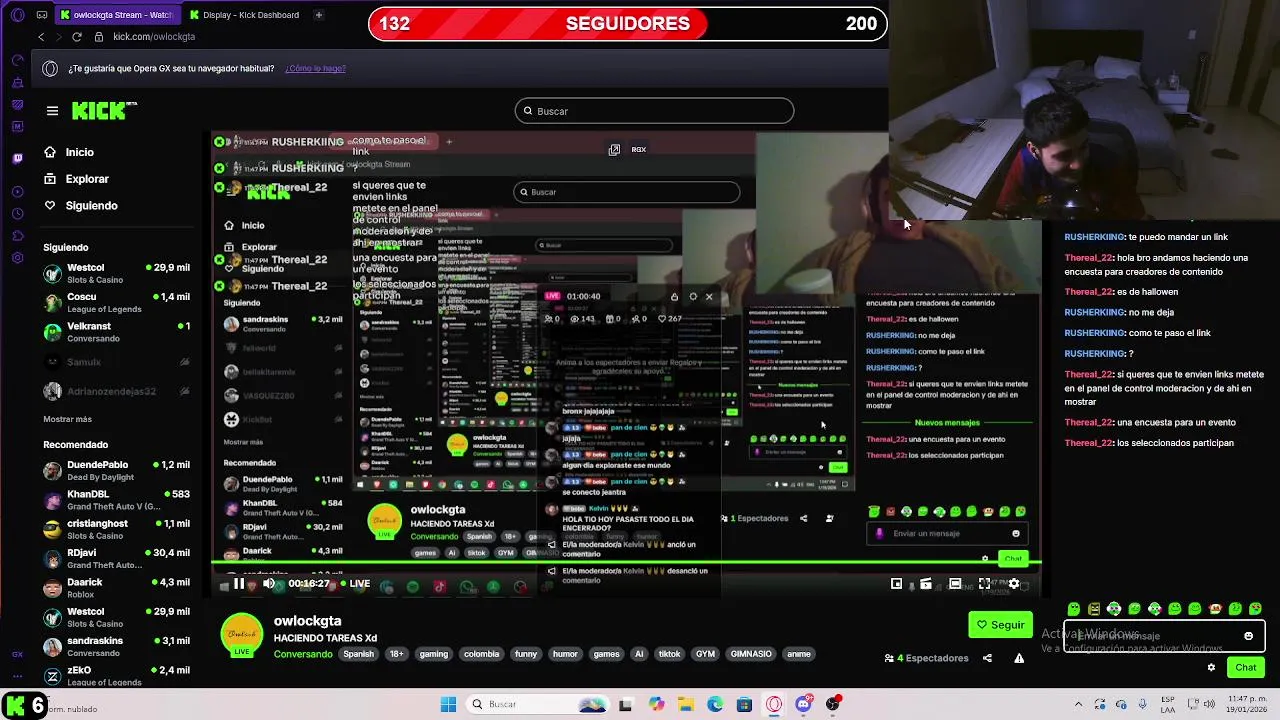Expand Mostrar más under Siguiendo
1280x720 pixels.
pyautogui.click(x=67, y=419)
